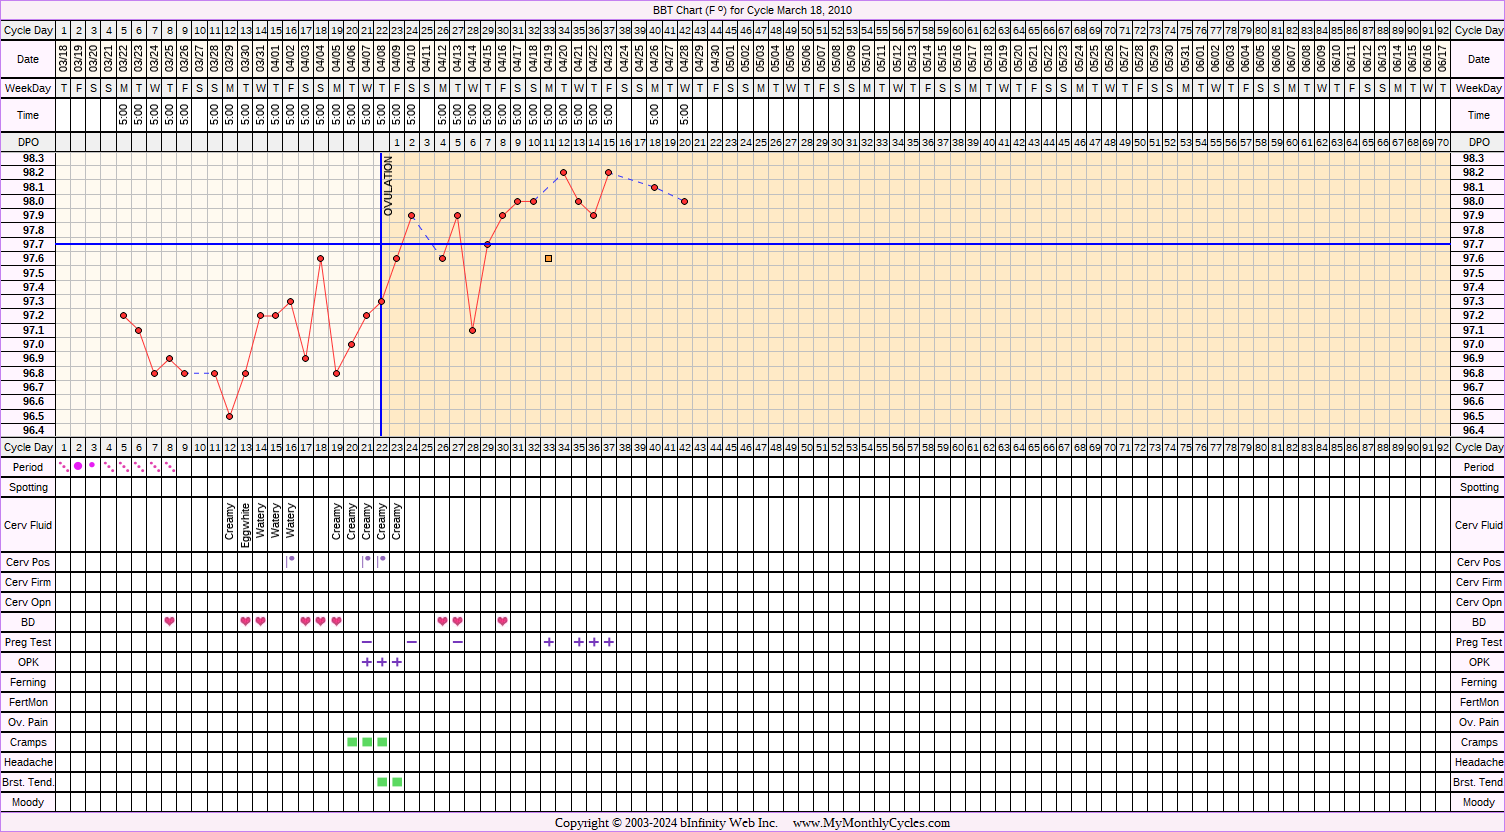This screenshot has height=832, width=1505.
Task: Click the left Ferning row label
Action: tap(28, 682)
